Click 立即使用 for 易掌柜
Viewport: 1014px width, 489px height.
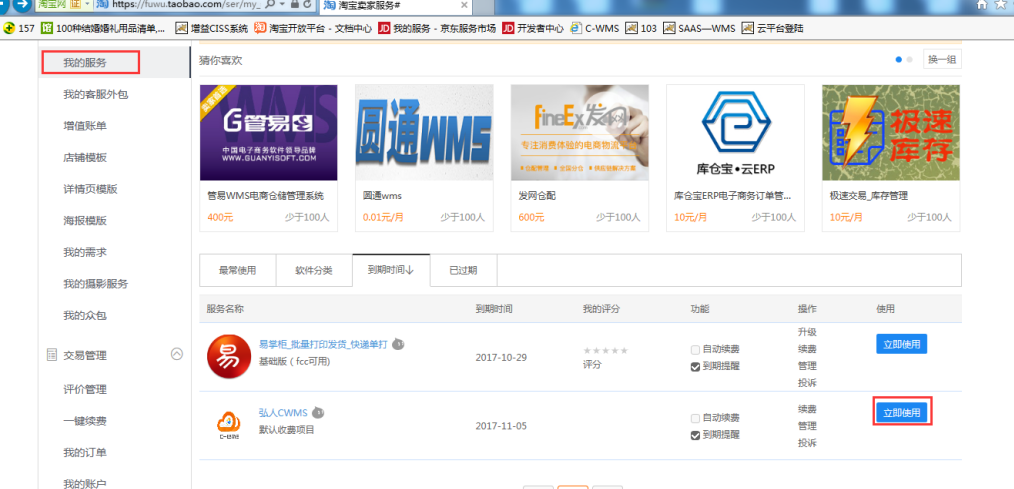[901, 344]
